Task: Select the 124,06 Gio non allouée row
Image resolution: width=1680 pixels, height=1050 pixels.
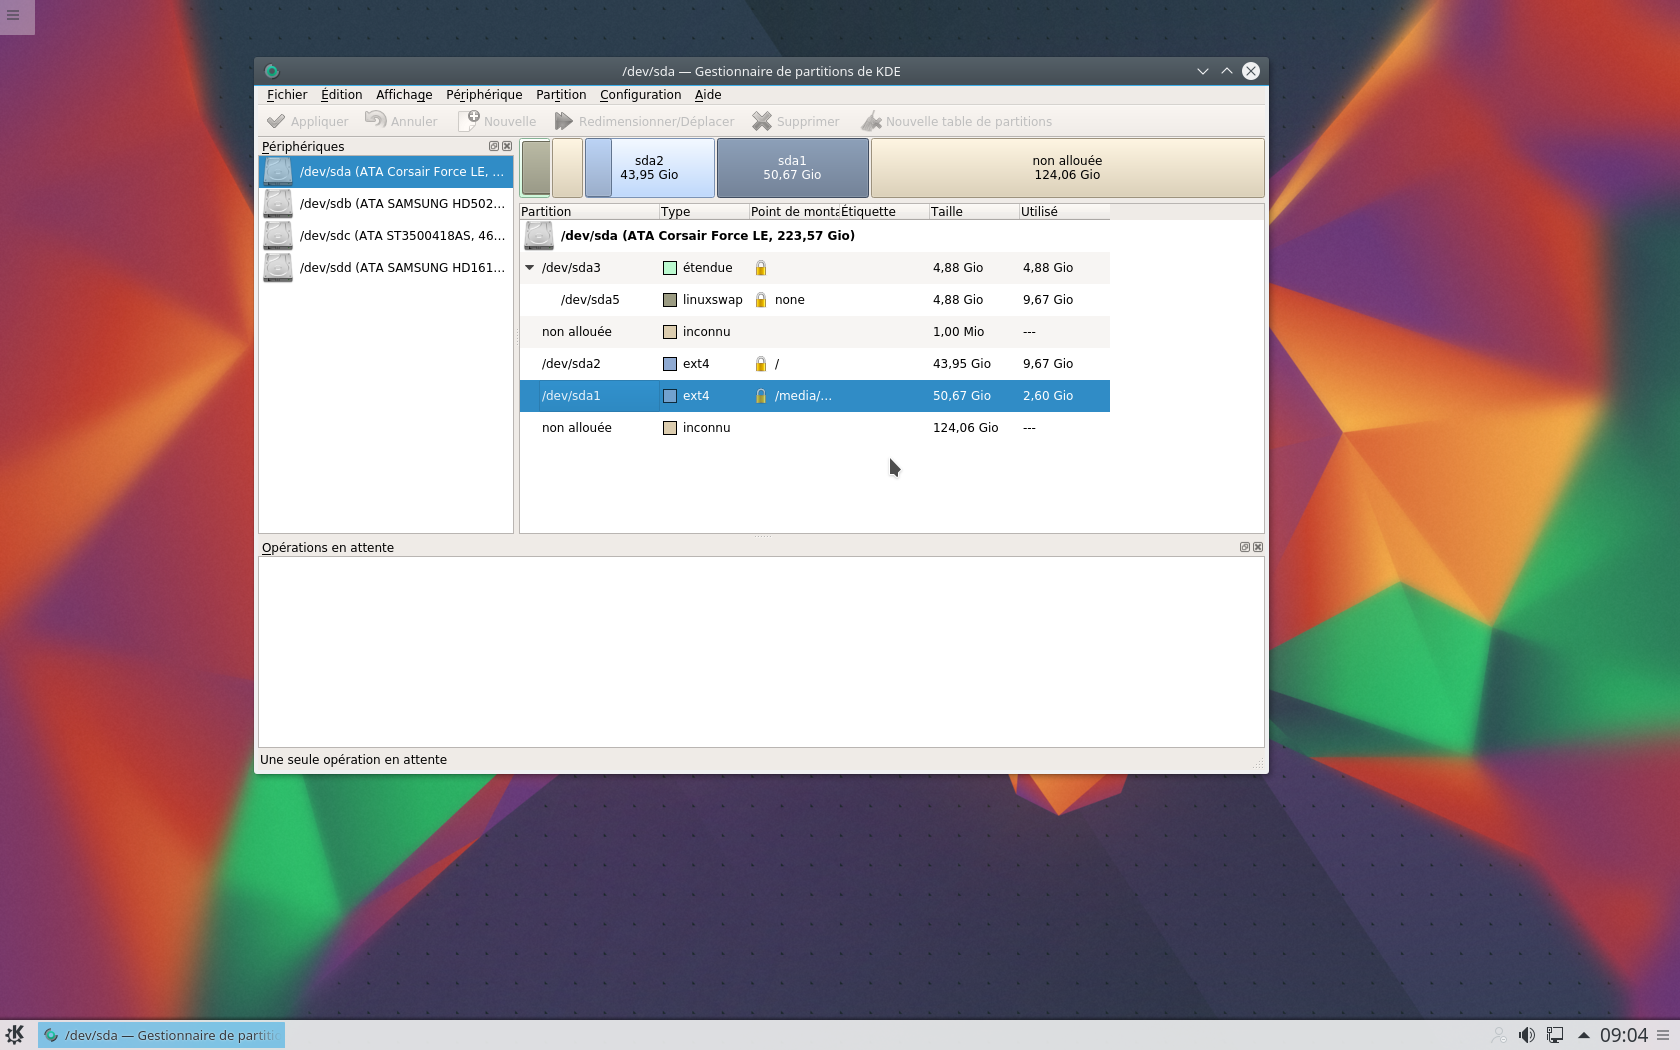Action: pos(815,428)
